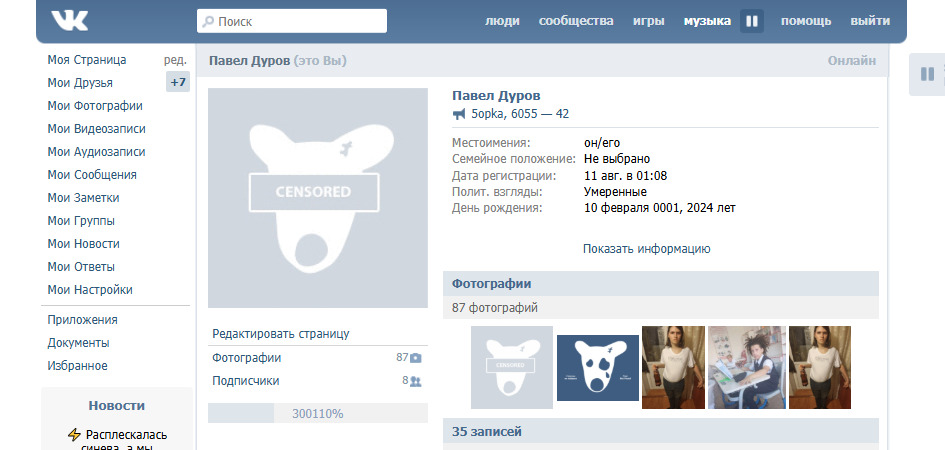Click the camera icon beside 87
The width and height of the screenshot is (945, 450).
point(416,358)
